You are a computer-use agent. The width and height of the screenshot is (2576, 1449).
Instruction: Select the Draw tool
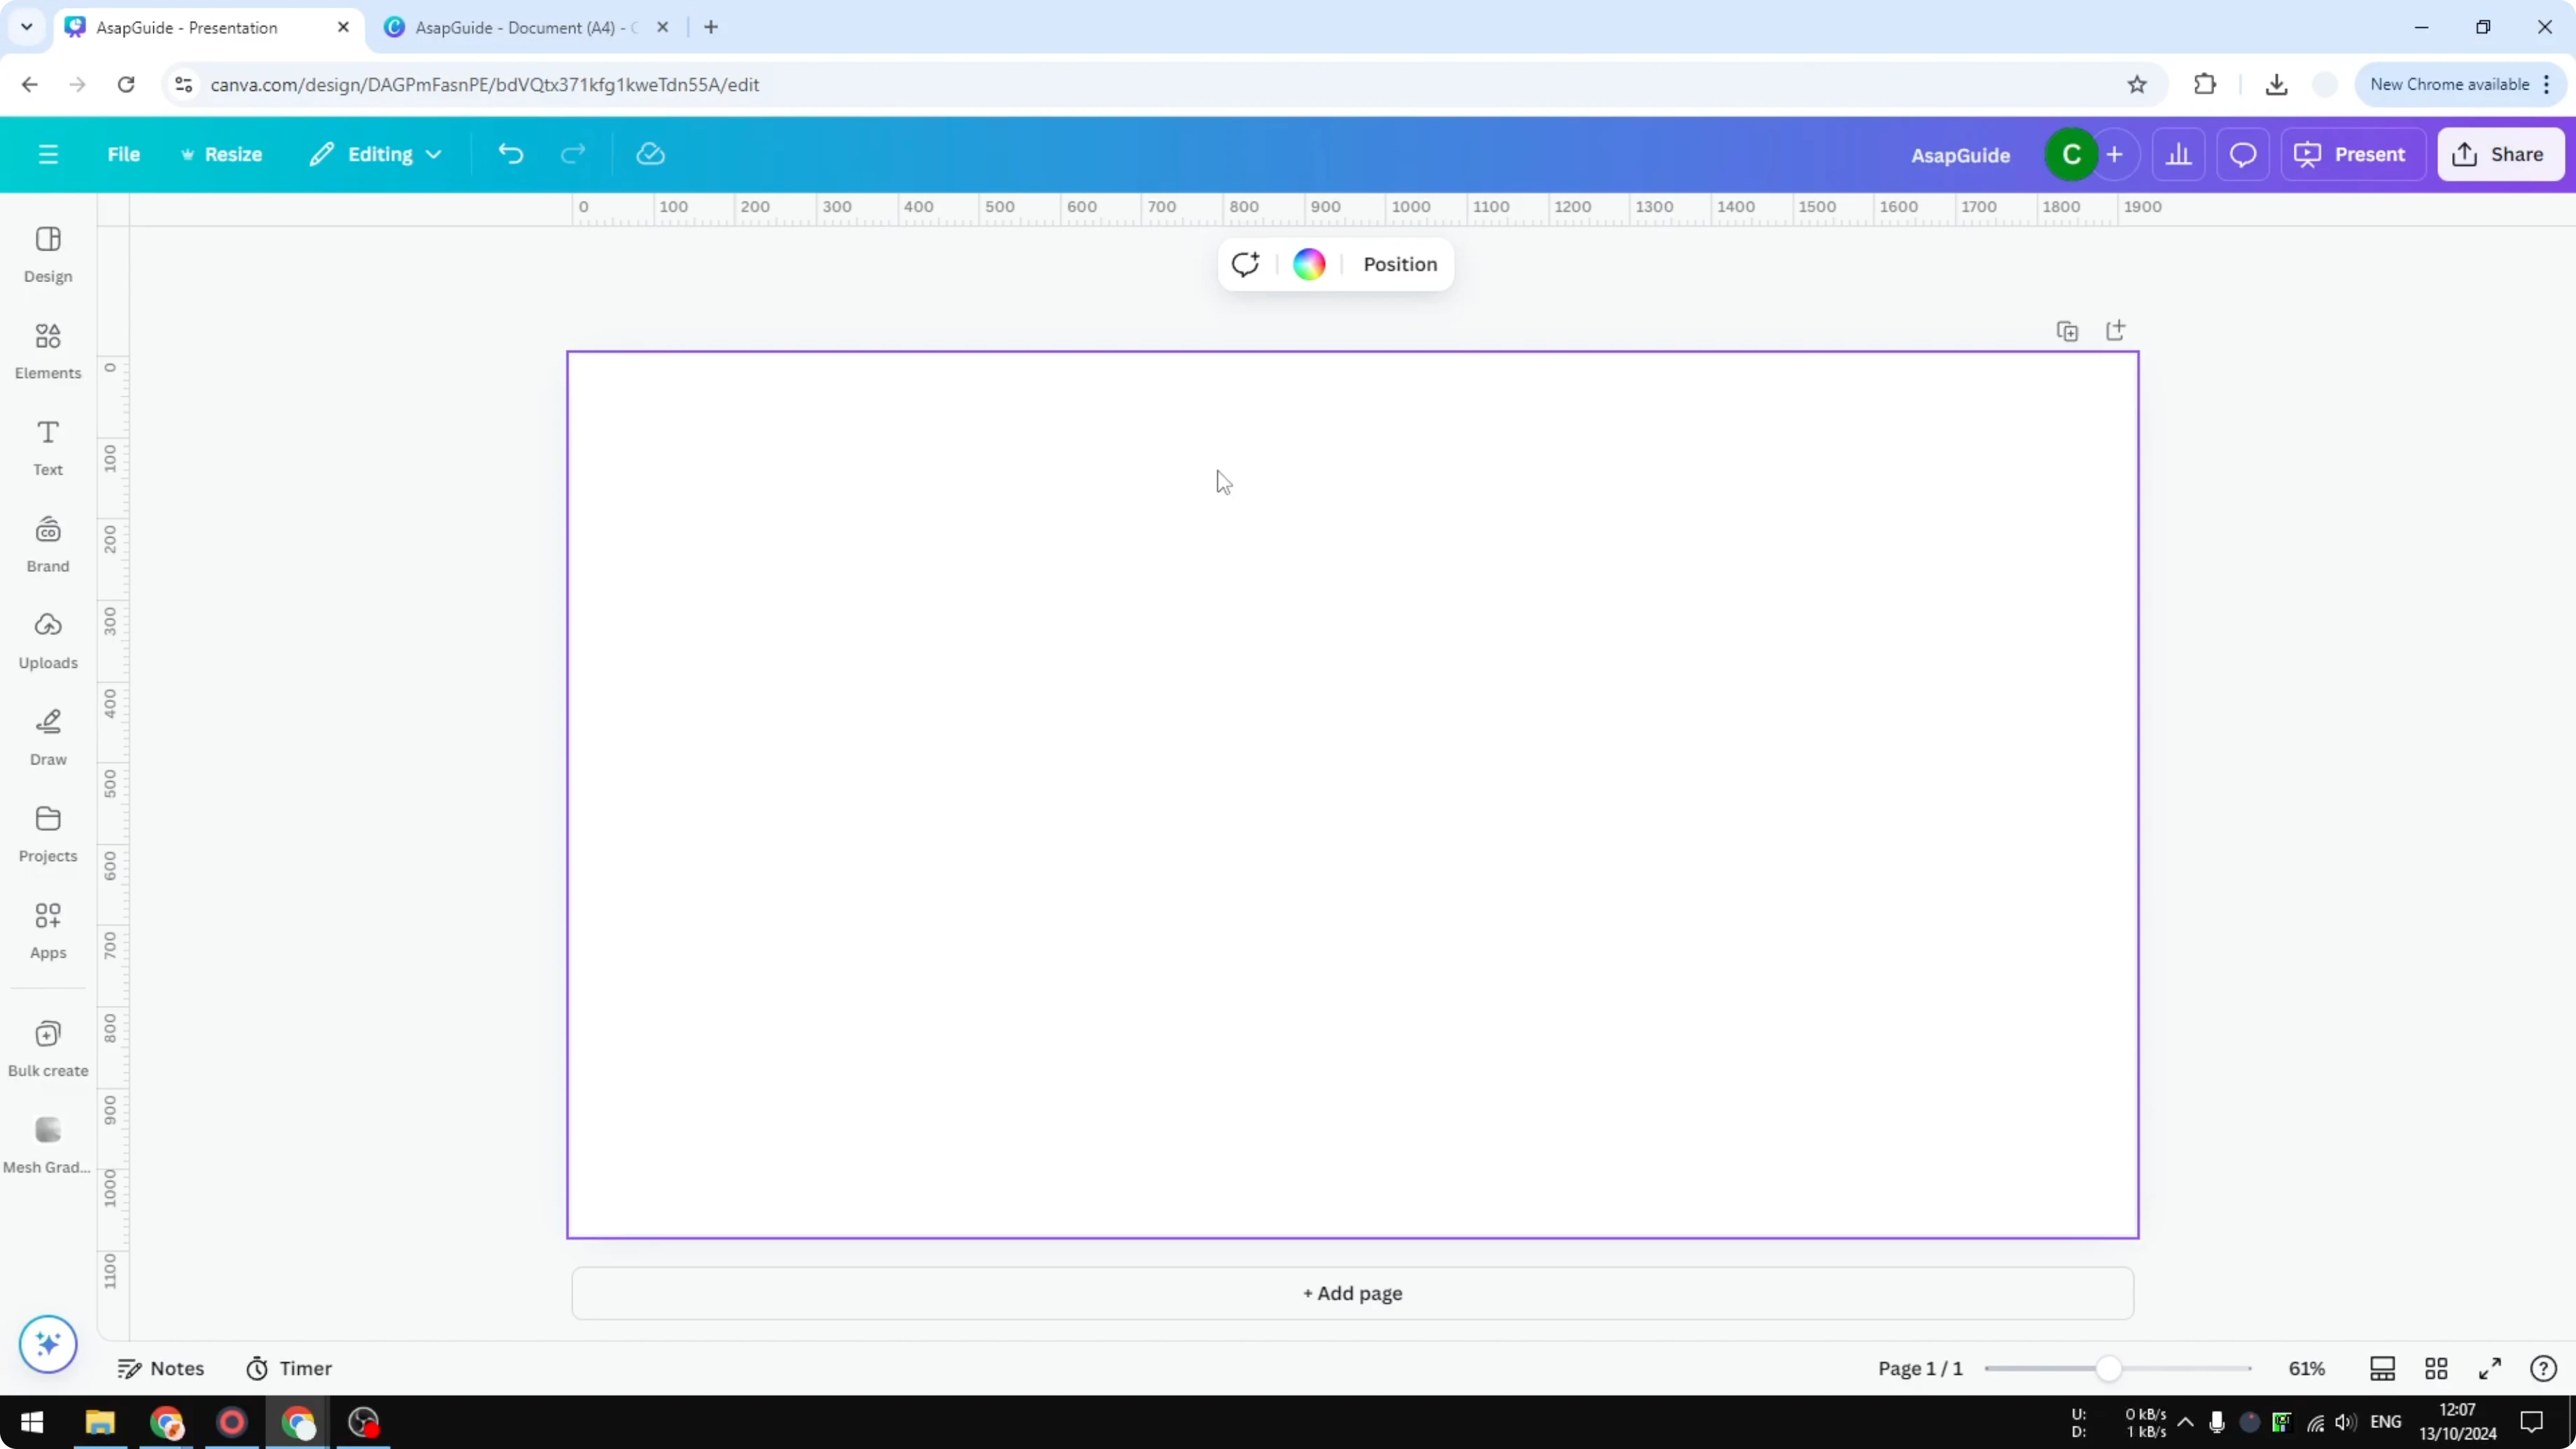(47, 737)
